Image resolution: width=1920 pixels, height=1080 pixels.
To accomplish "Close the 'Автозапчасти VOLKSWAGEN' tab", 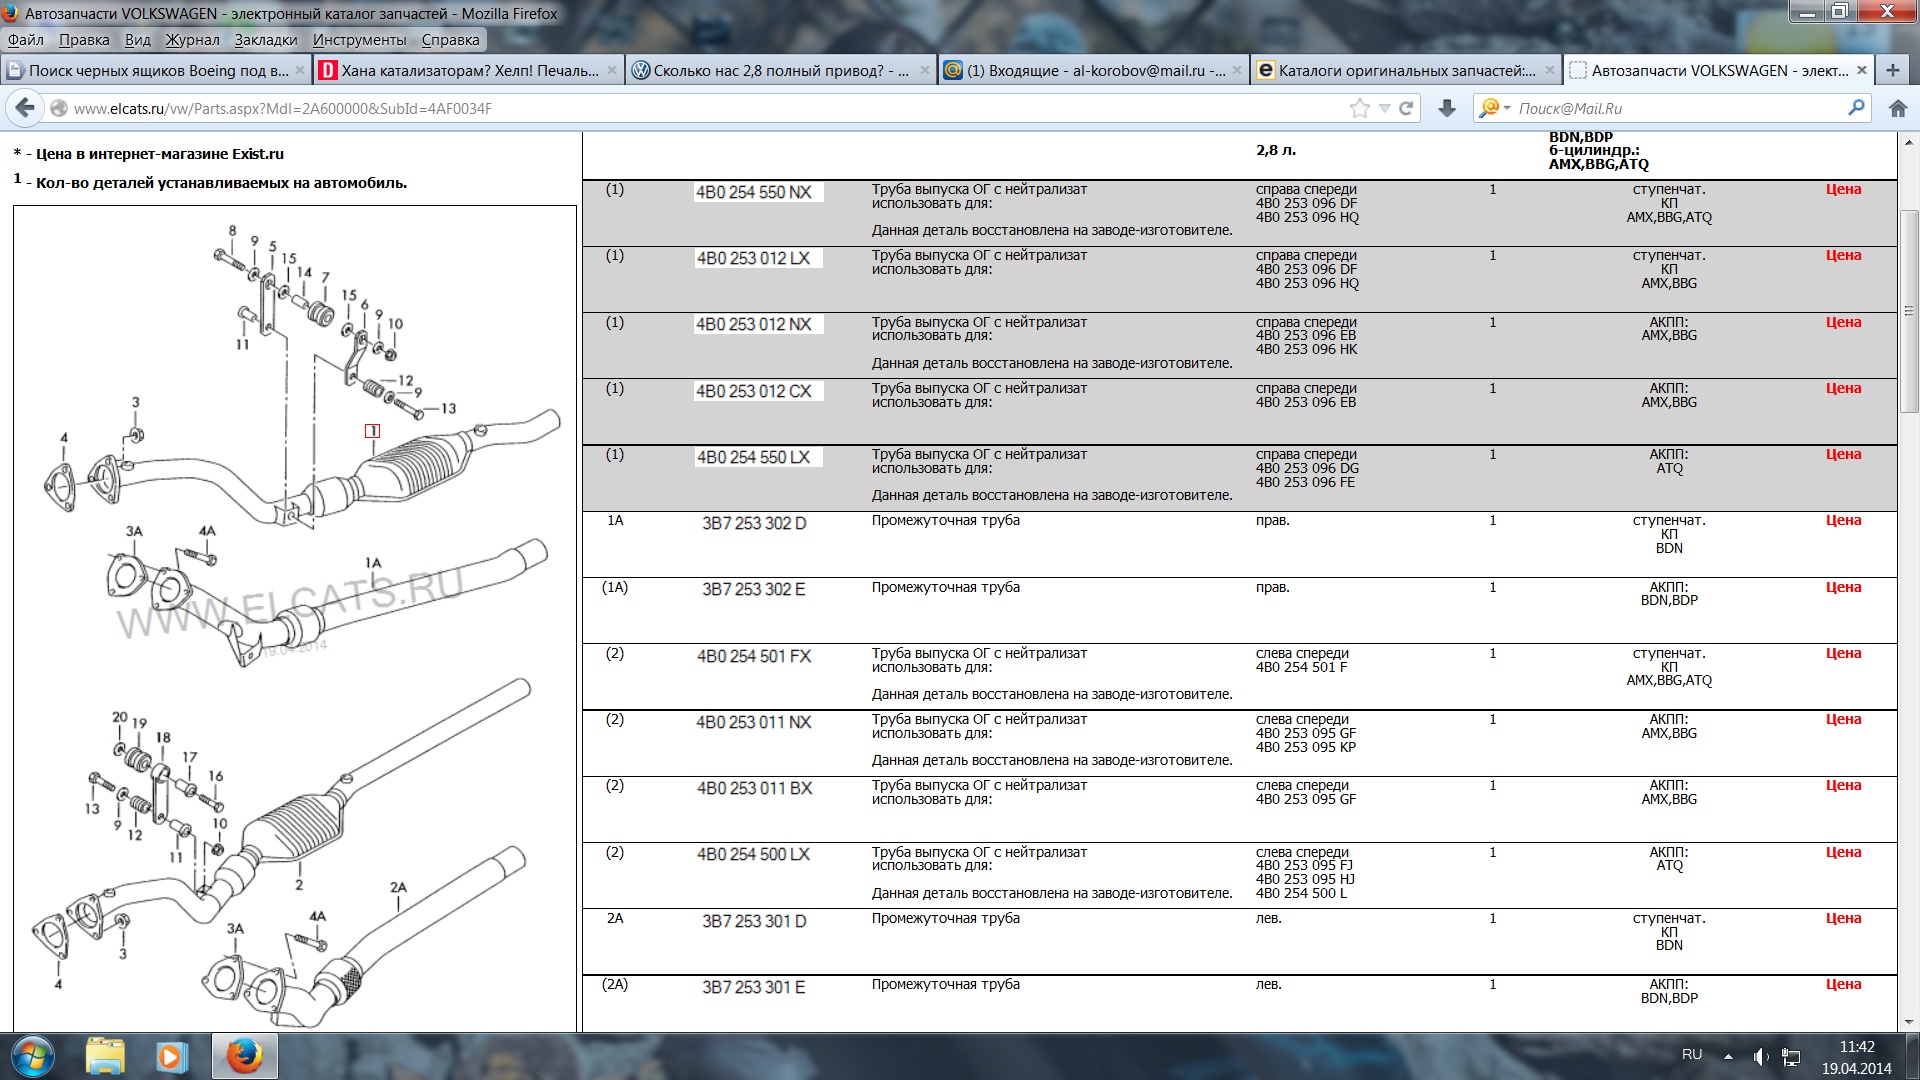I will [x=1861, y=70].
